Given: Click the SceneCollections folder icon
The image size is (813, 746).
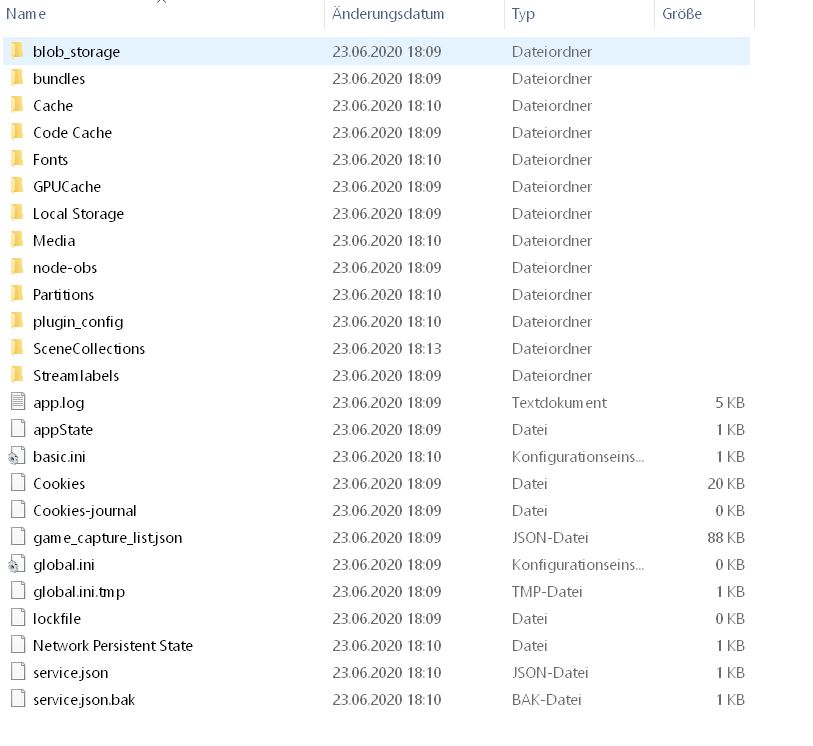Looking at the screenshot, I should 17,348.
